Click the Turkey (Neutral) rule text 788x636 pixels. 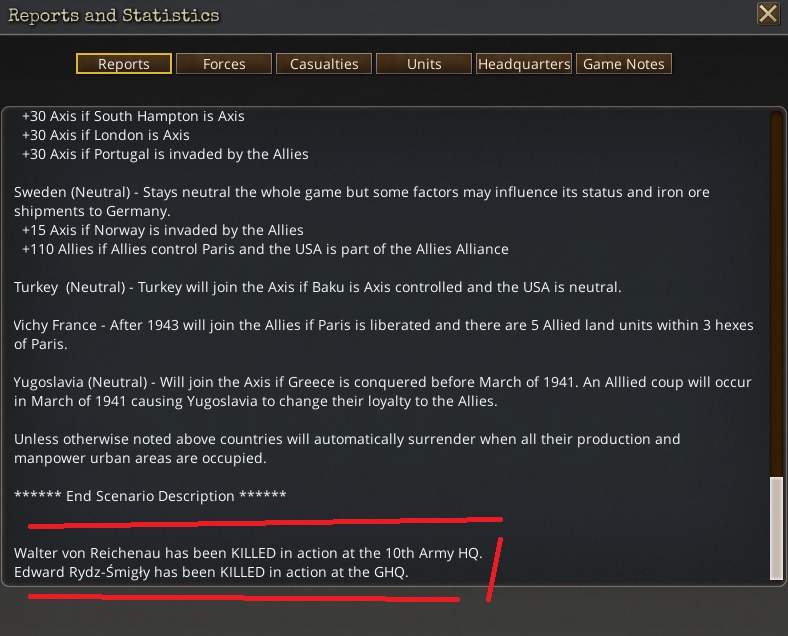[318, 287]
